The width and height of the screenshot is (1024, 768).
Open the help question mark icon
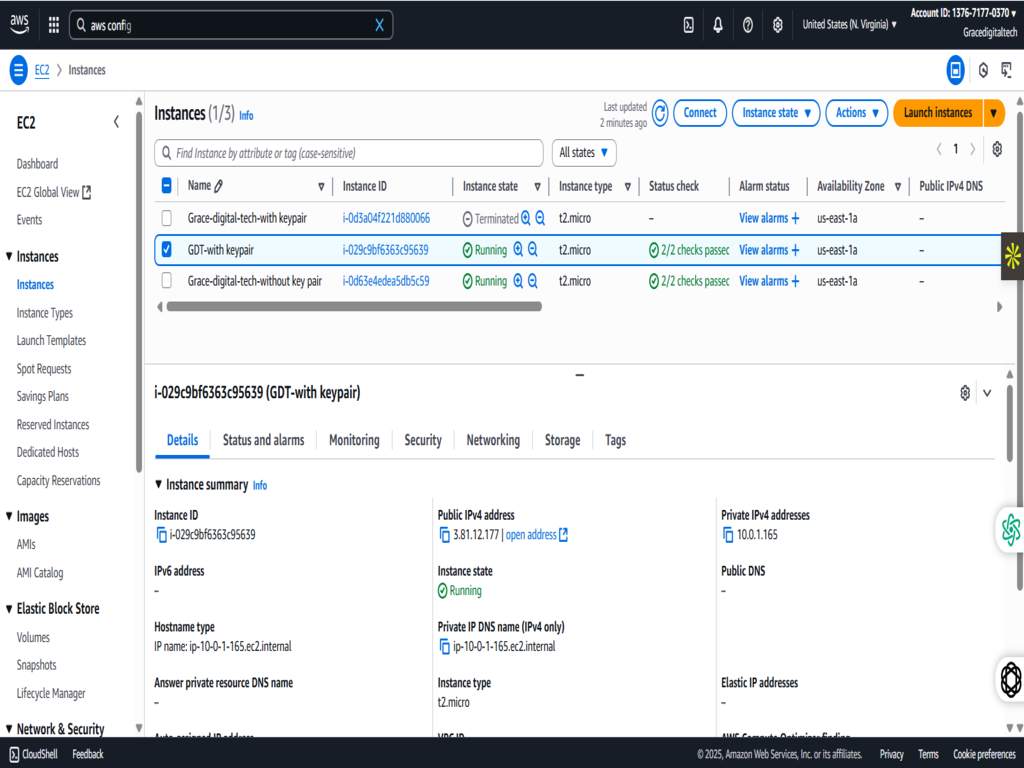[x=748, y=25]
